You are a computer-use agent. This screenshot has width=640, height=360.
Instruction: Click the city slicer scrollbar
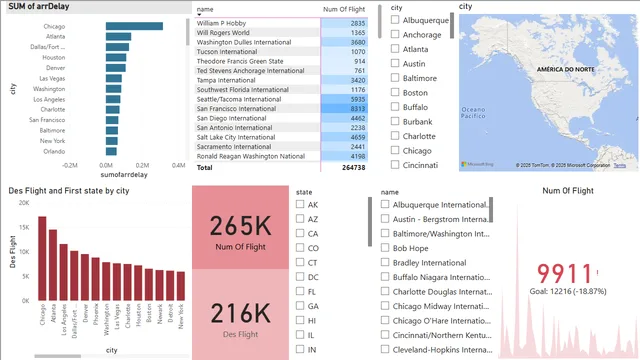452,25
